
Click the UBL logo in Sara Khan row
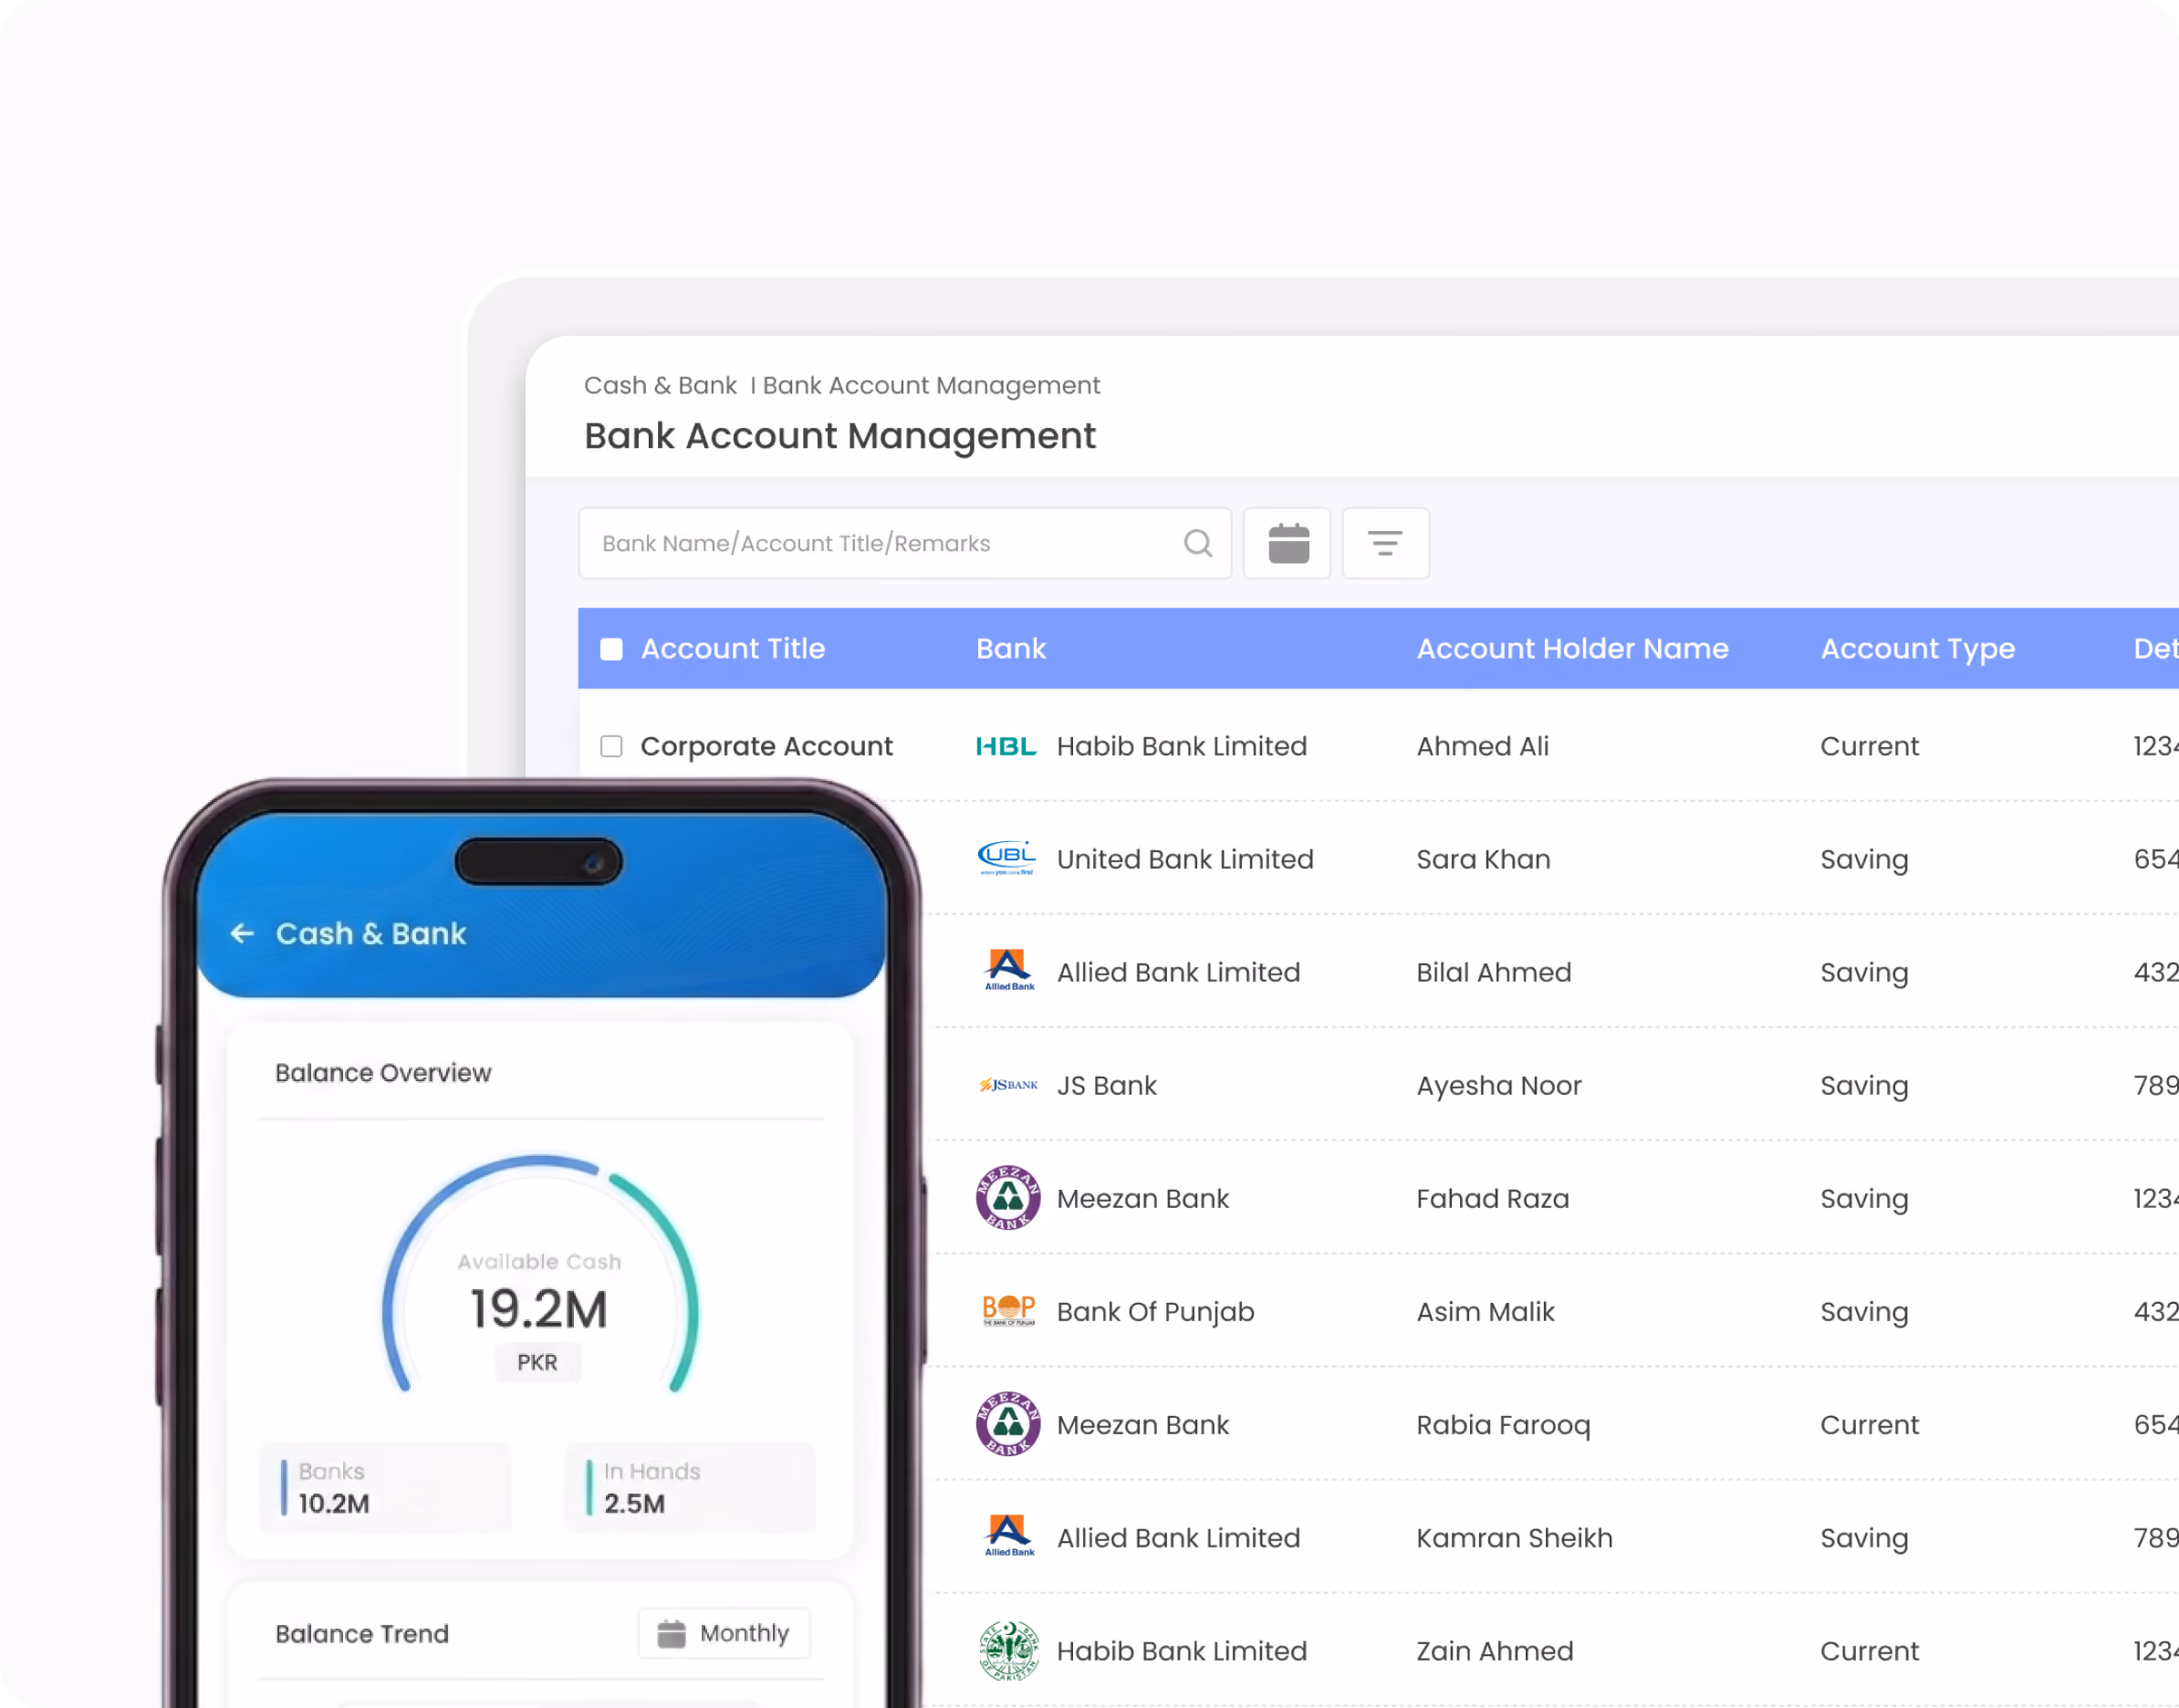(x=1007, y=859)
